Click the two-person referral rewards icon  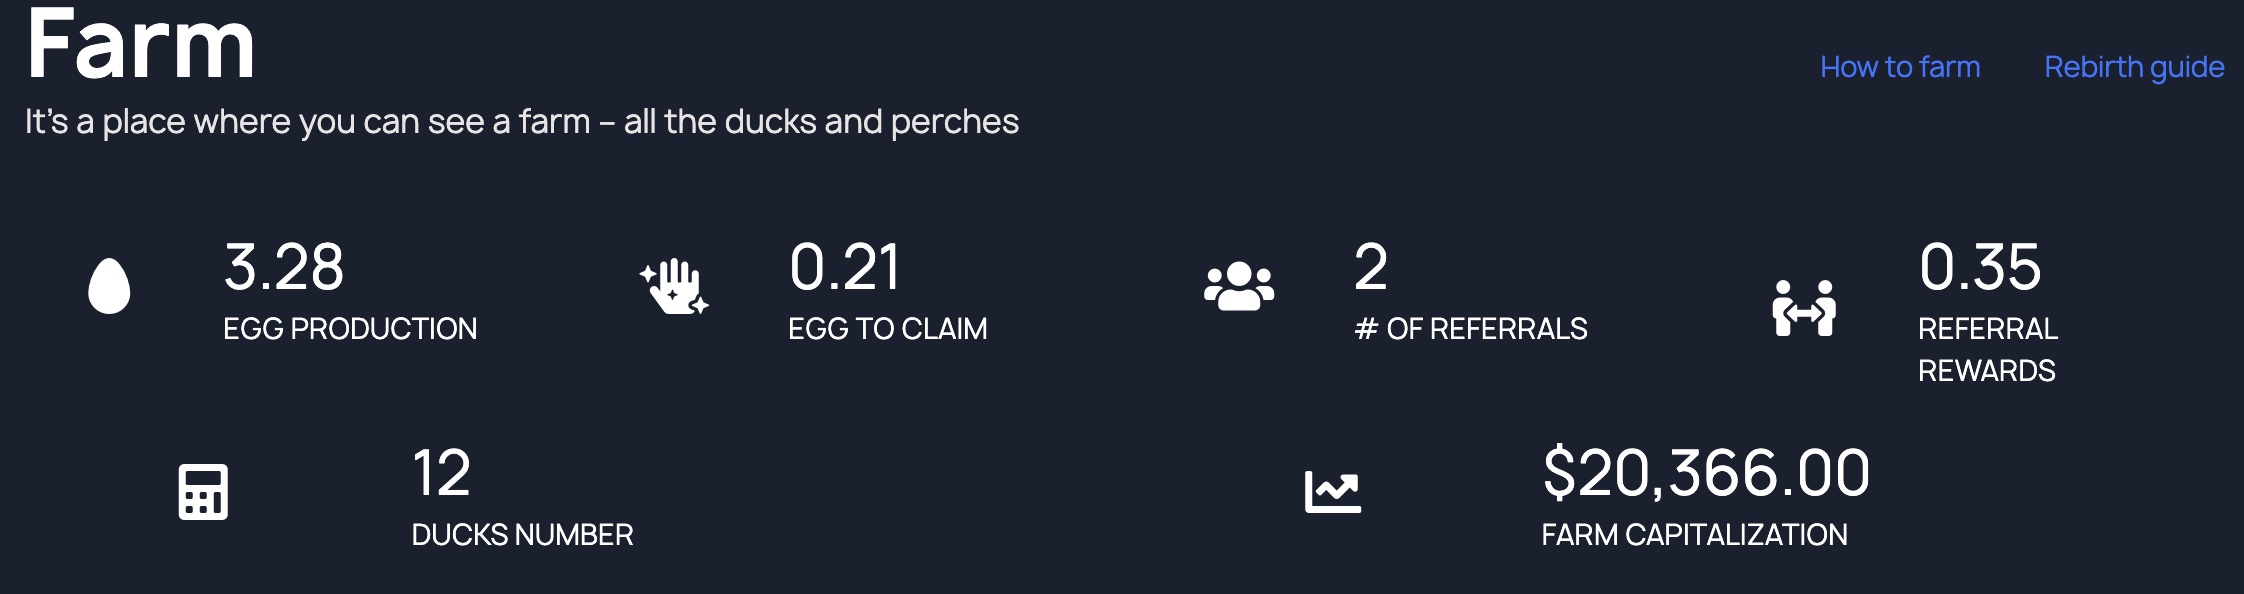point(1804,308)
